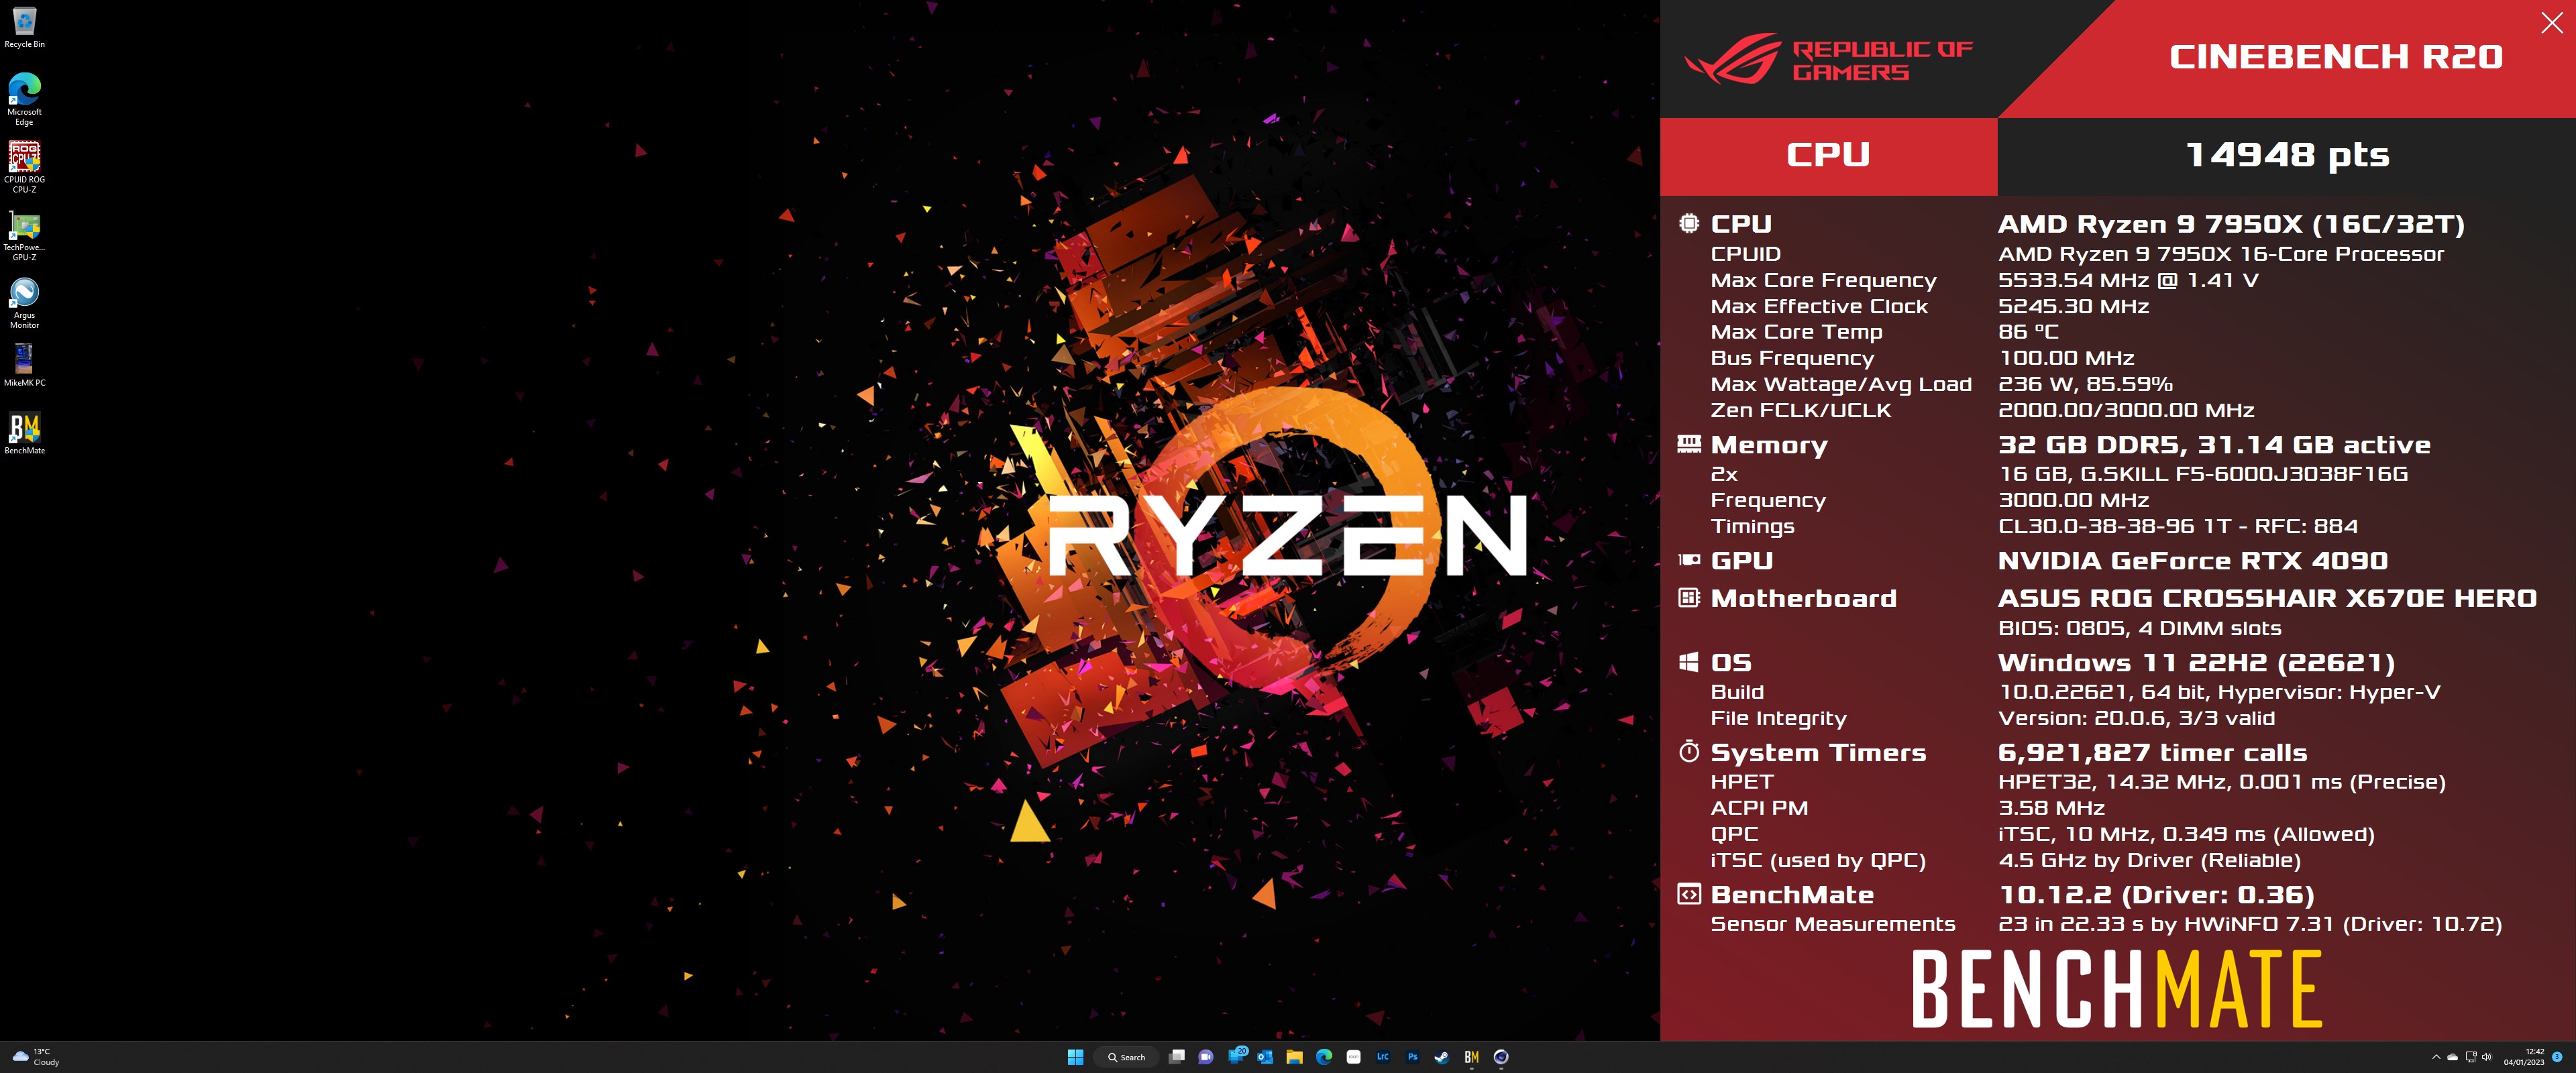This screenshot has height=1073, width=2576.
Task: Click the BenchMate section code icon
Action: (1689, 894)
